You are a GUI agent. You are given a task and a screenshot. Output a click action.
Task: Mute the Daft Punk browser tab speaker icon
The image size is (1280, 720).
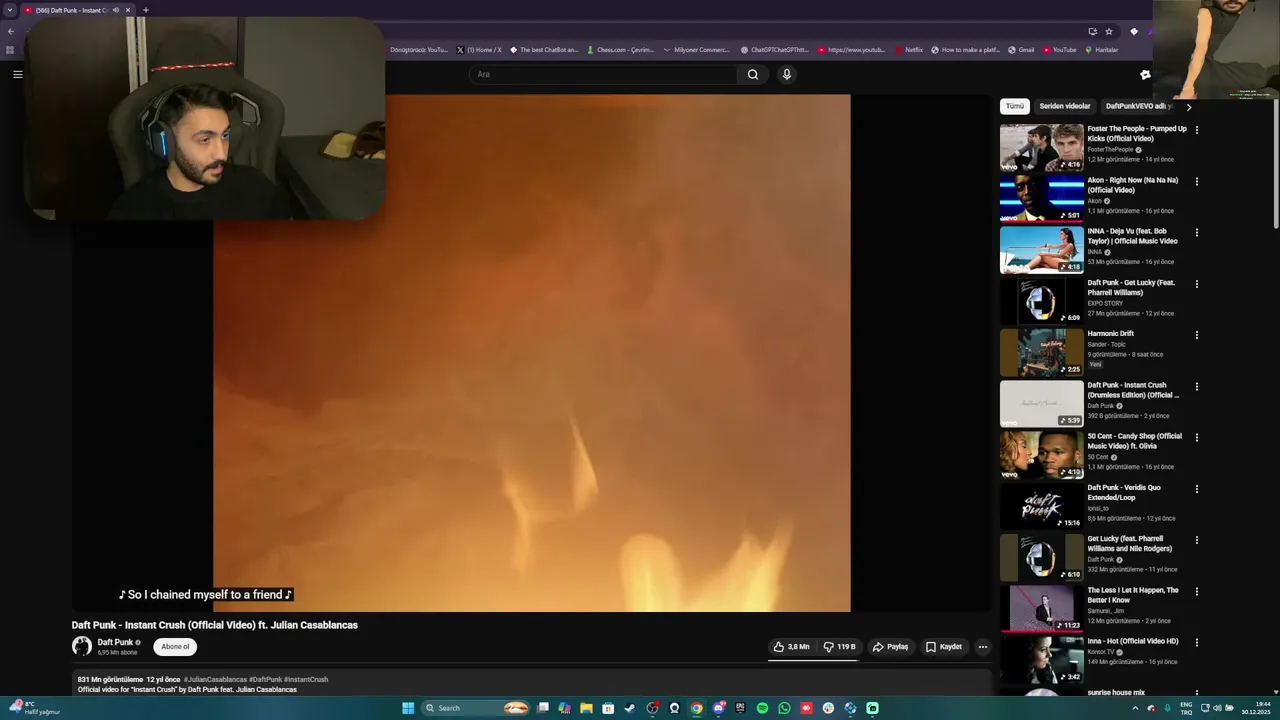pos(116,10)
